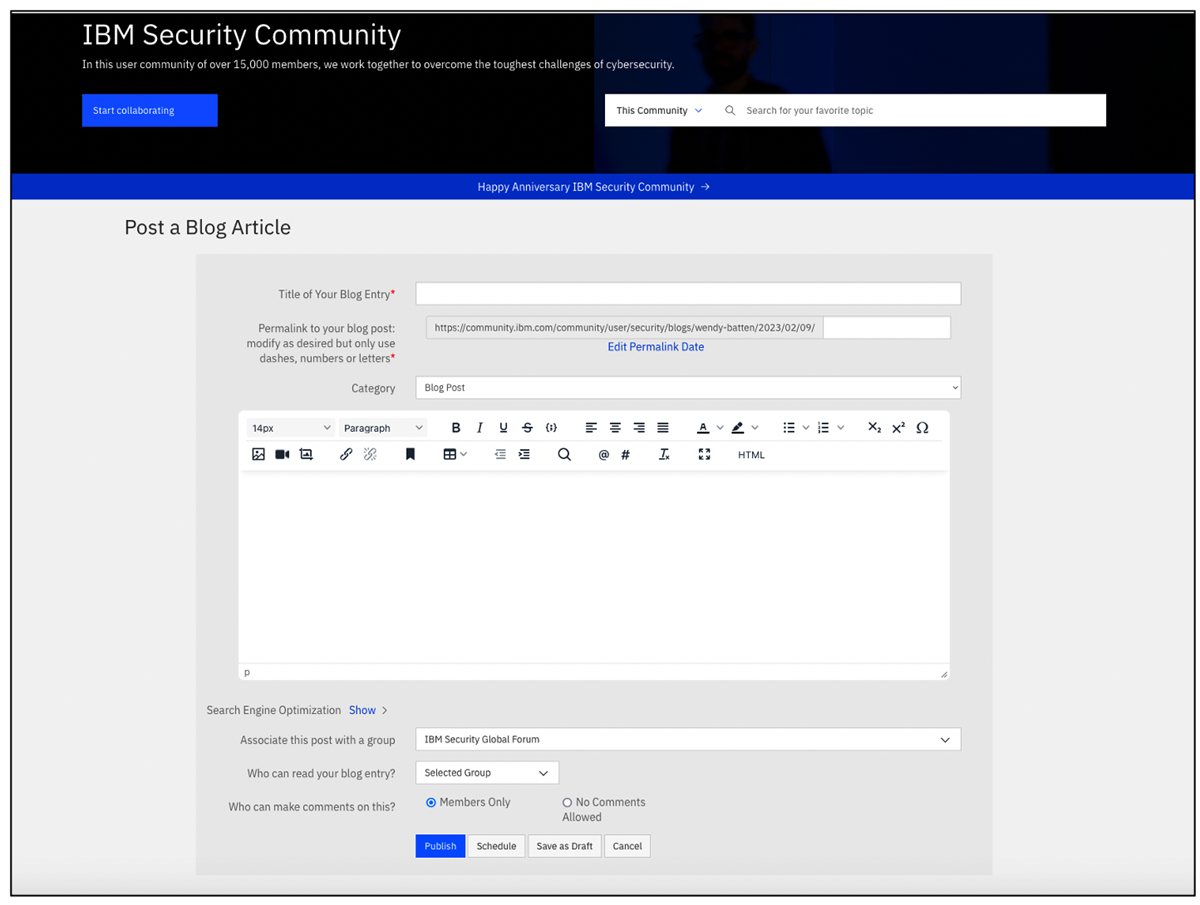Open the Selected Group visibility dropdown
The height and width of the screenshot is (905, 1200).
(x=487, y=773)
